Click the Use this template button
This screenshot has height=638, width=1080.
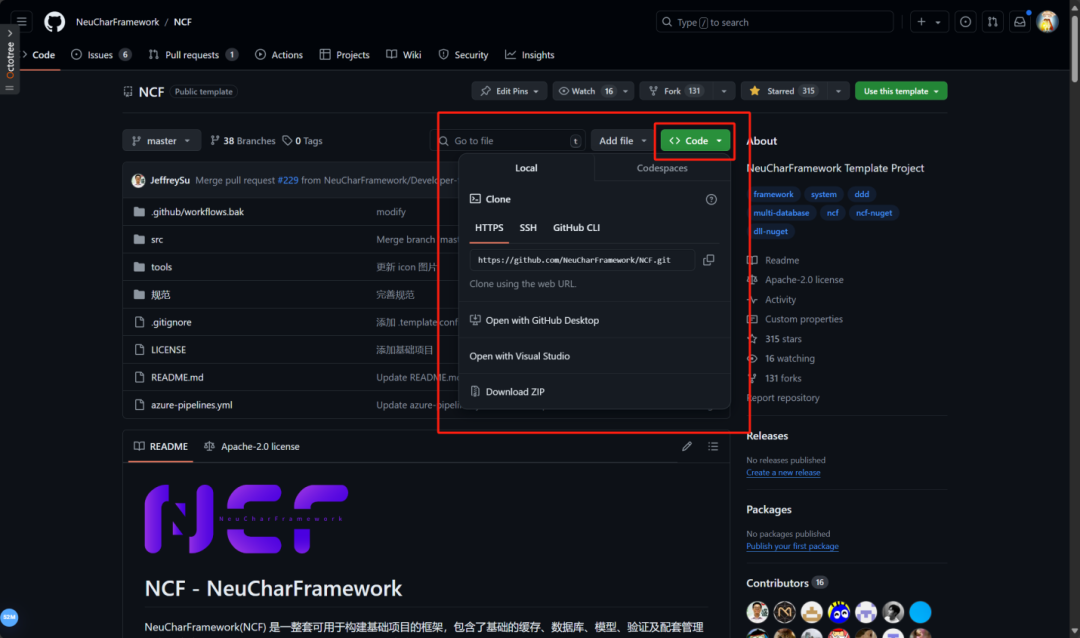coord(901,91)
